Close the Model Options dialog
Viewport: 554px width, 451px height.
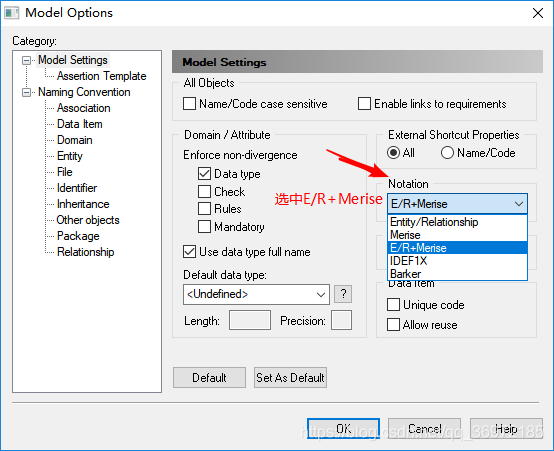coord(538,13)
